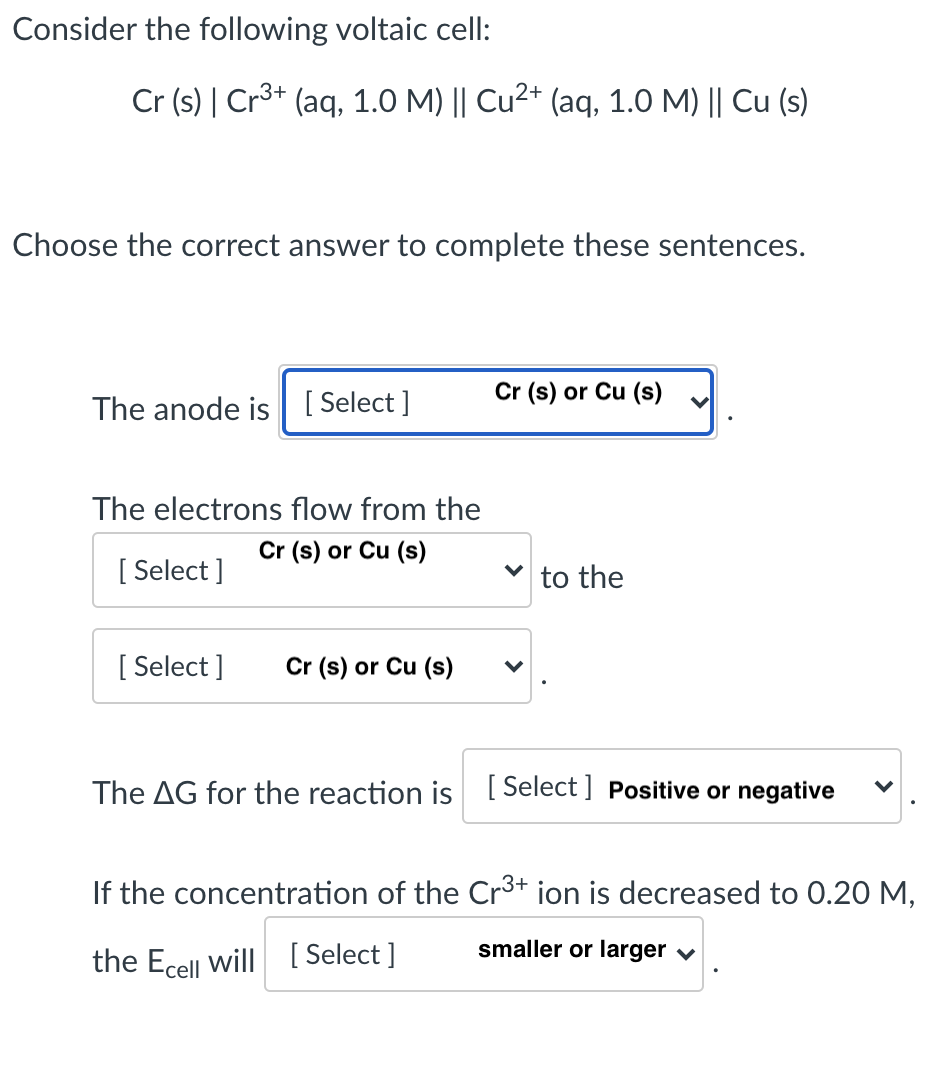Click the chevron arrow on the anode selector
The image size is (950, 1082).
[x=698, y=402]
